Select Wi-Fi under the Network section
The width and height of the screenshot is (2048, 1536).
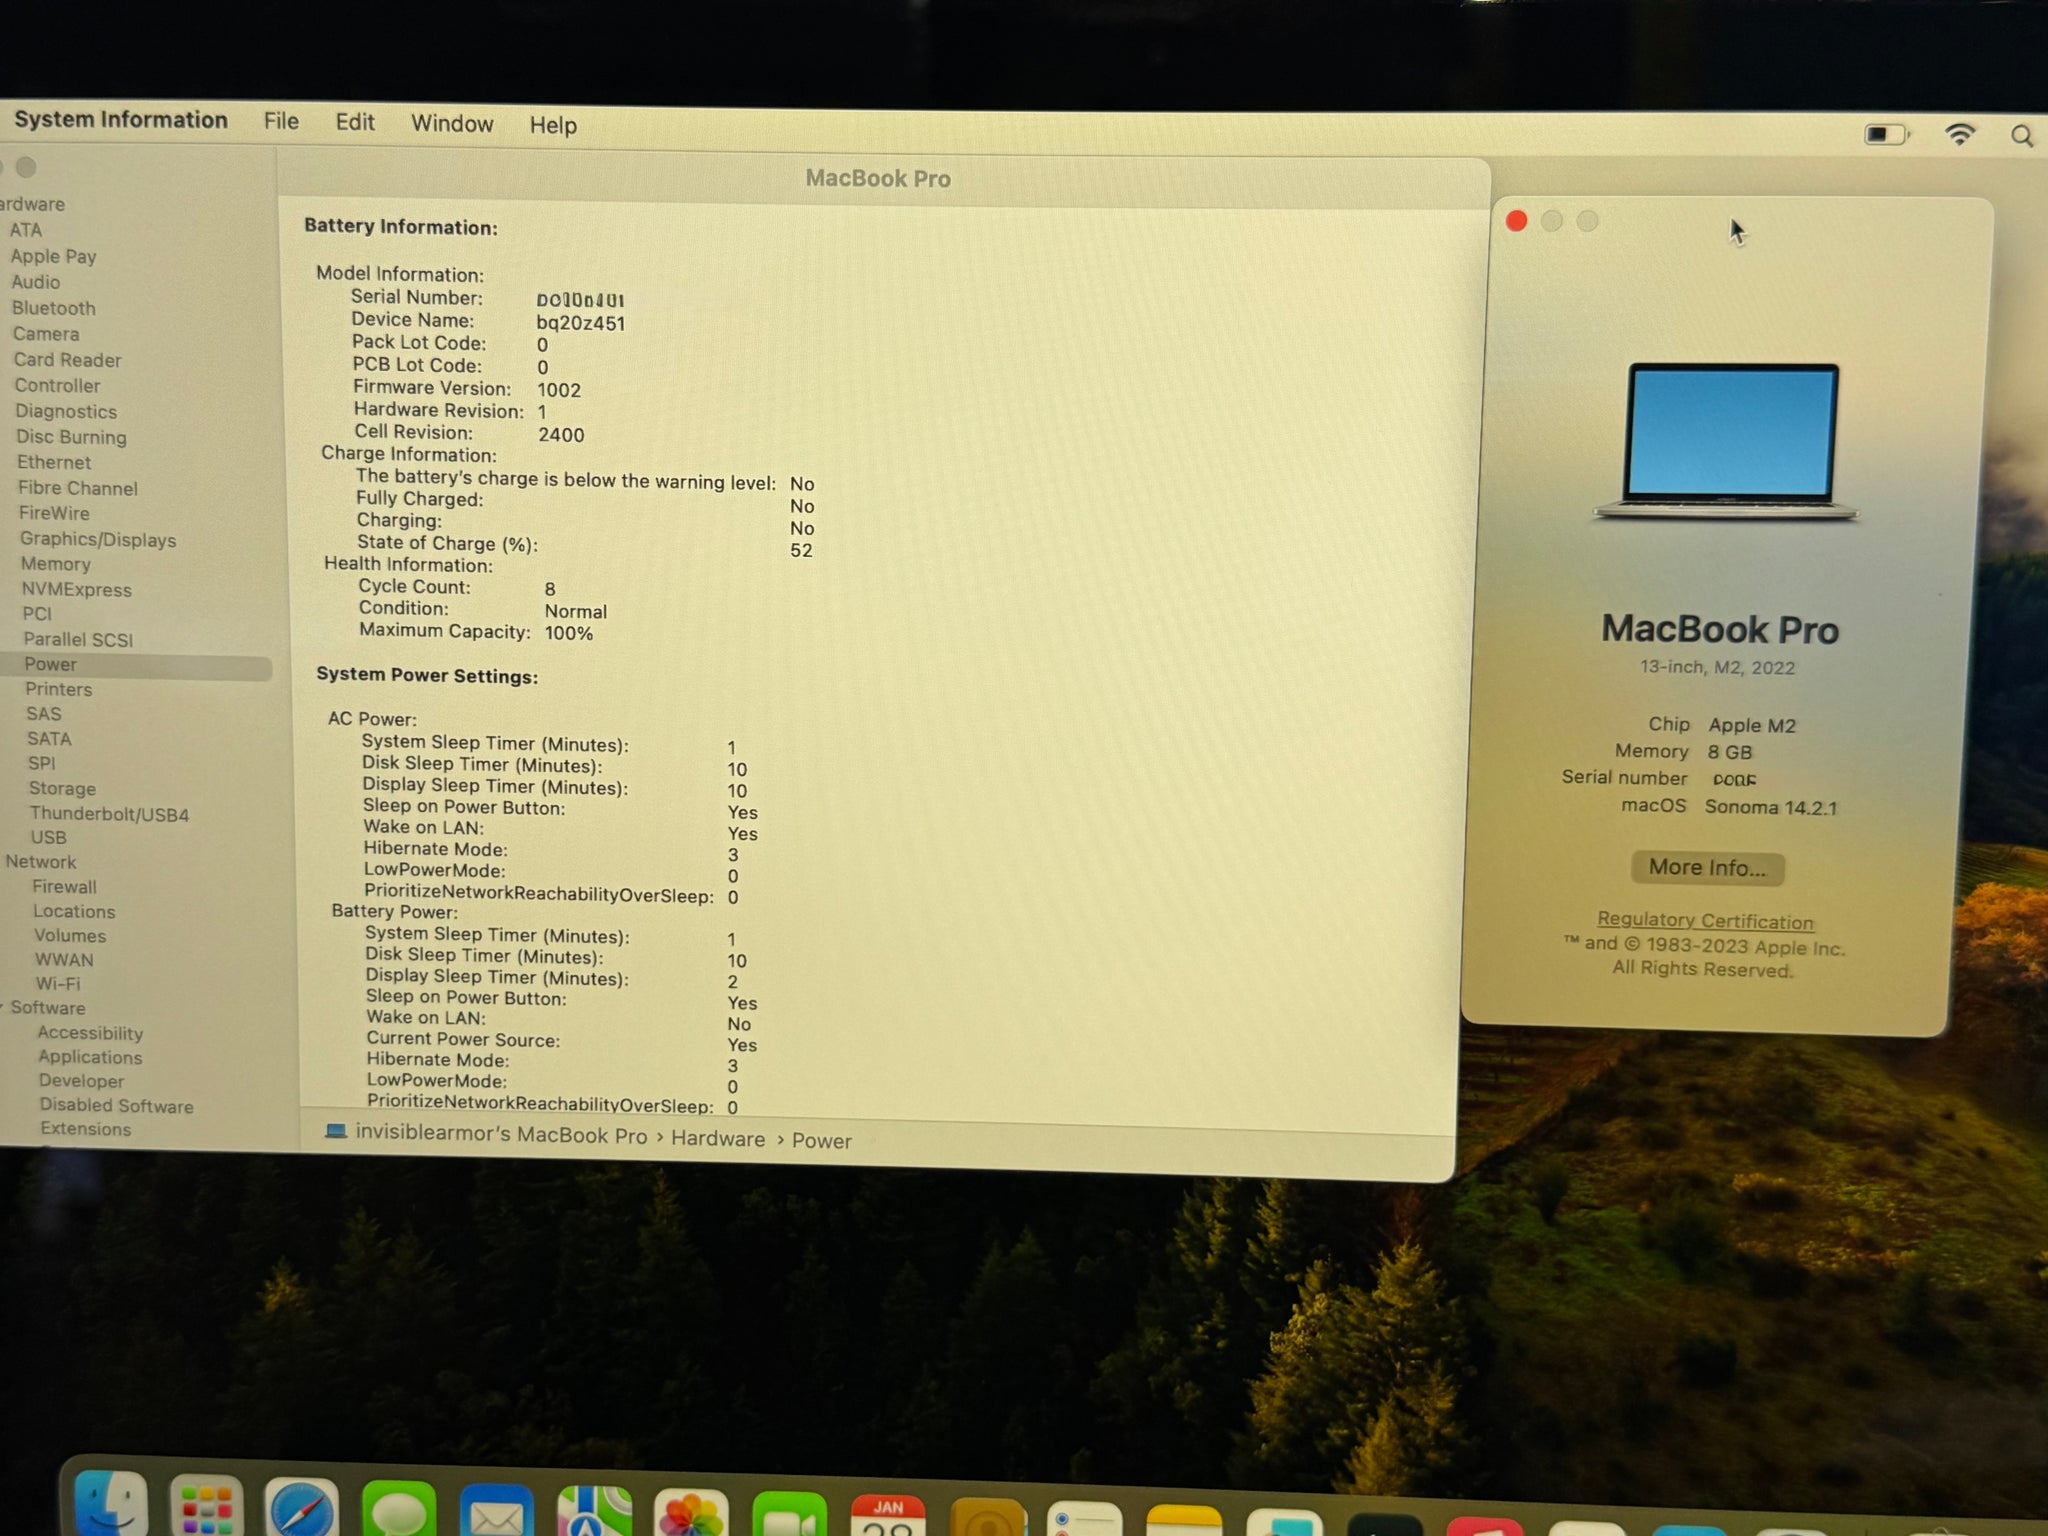coord(58,983)
